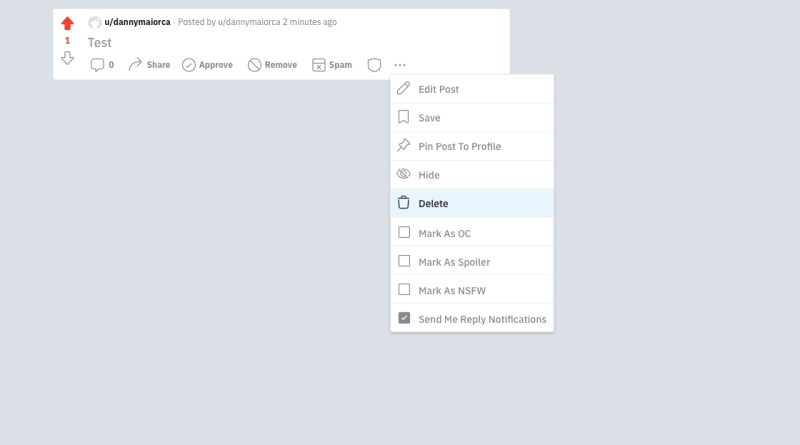This screenshot has height=445, width=800.
Task: Open the u/dannymaiorca user avatar
Action: [95, 22]
